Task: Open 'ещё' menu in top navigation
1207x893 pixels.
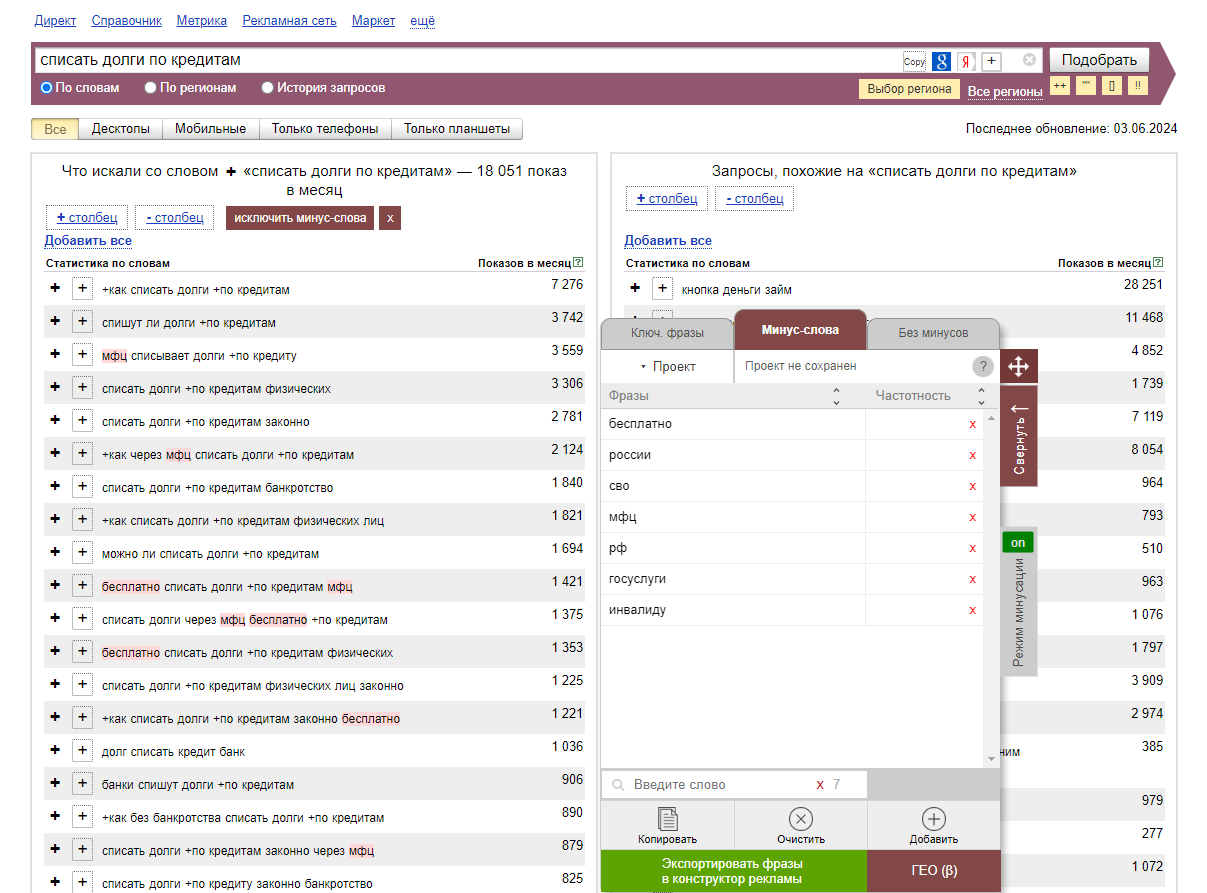Action: pos(422,21)
